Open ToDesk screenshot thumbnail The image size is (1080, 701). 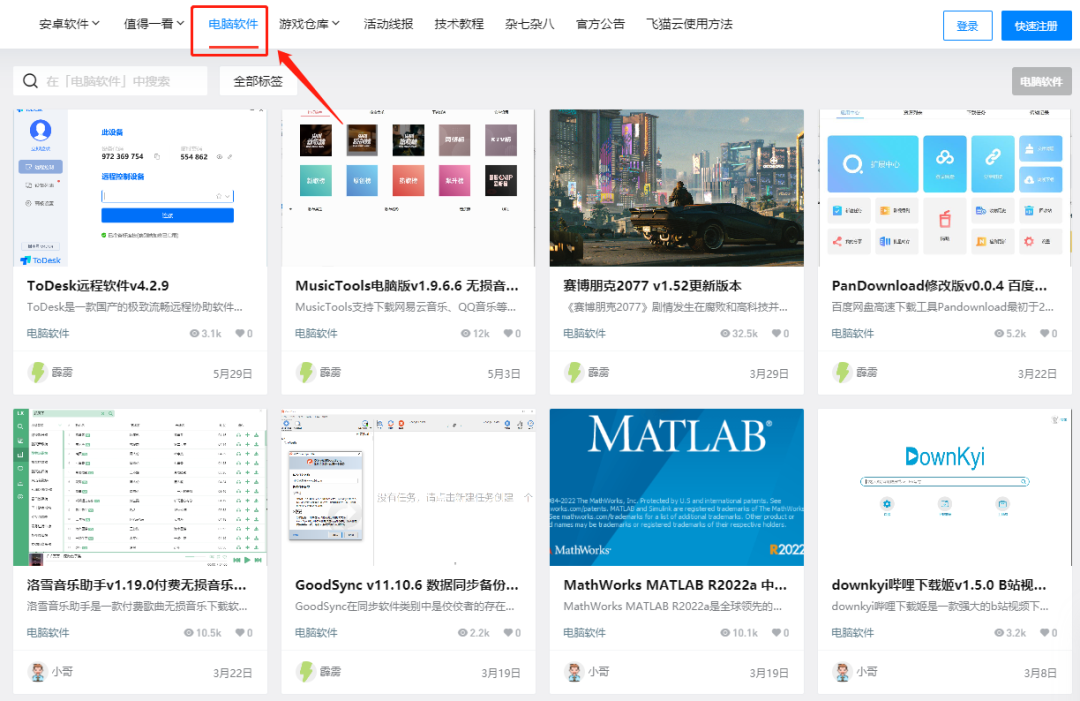(x=140, y=187)
